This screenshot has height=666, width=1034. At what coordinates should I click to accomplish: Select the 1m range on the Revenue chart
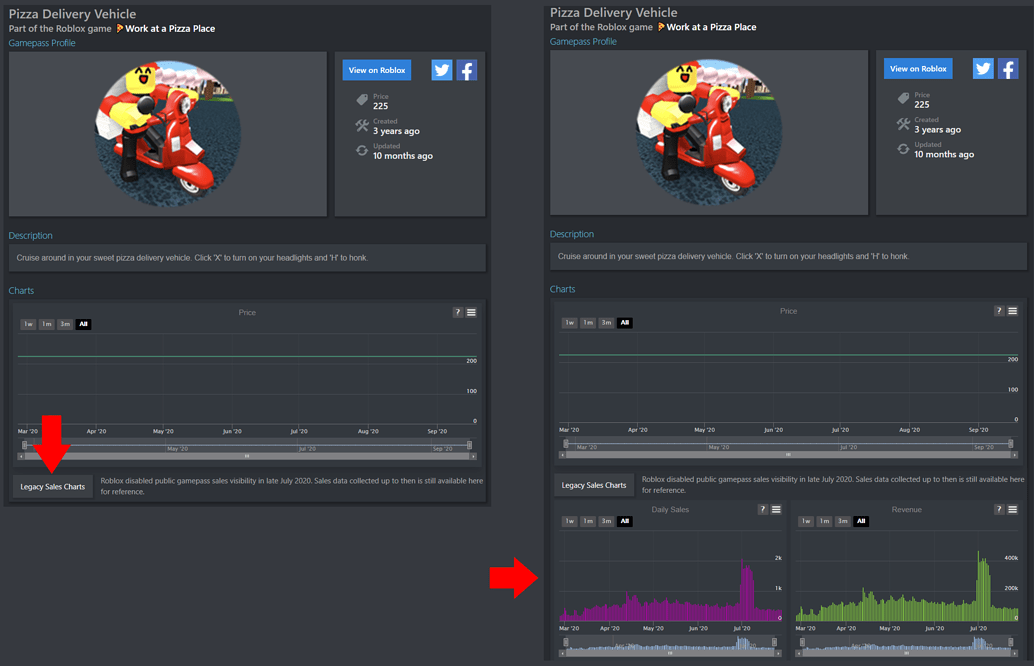pyautogui.click(x=822, y=520)
